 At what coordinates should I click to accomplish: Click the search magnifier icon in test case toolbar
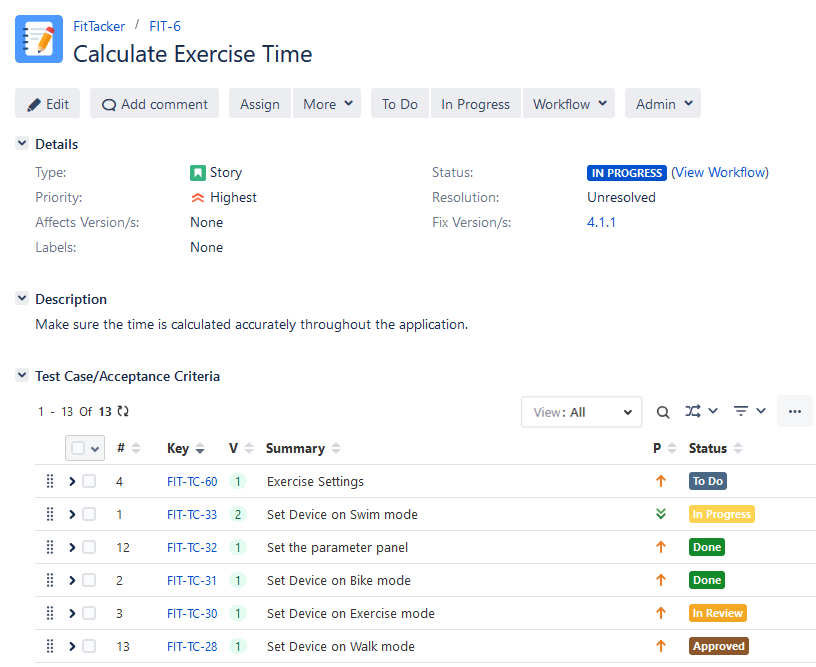(663, 412)
